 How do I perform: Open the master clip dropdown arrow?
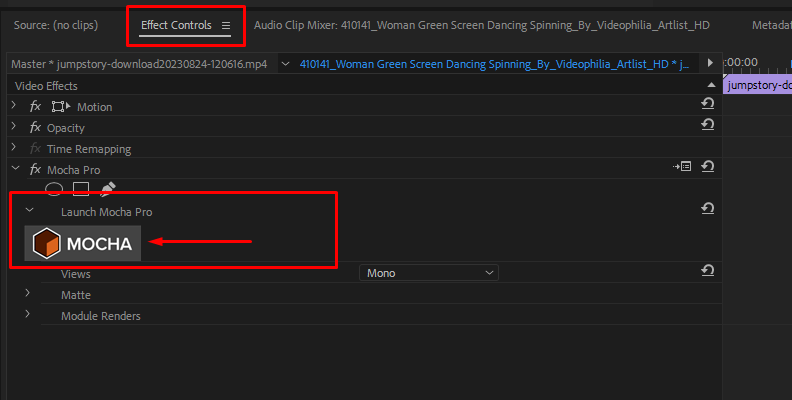[285, 64]
